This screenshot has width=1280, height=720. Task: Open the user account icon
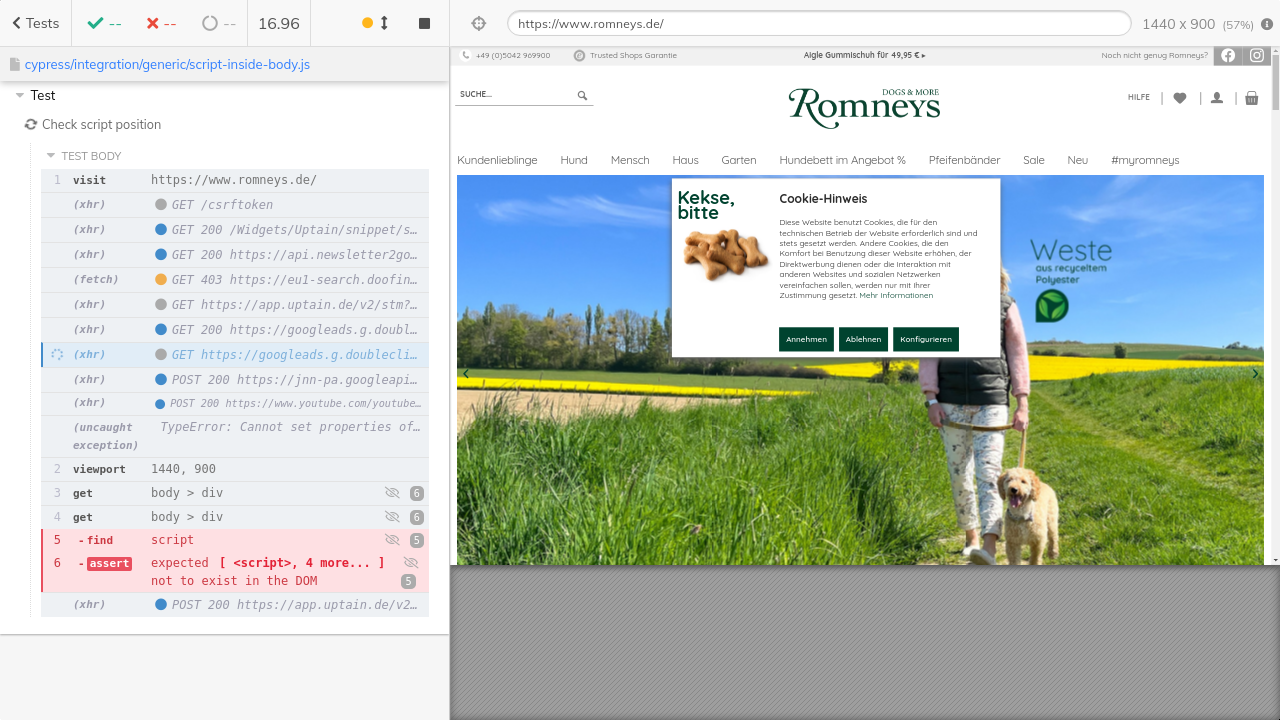point(1217,98)
